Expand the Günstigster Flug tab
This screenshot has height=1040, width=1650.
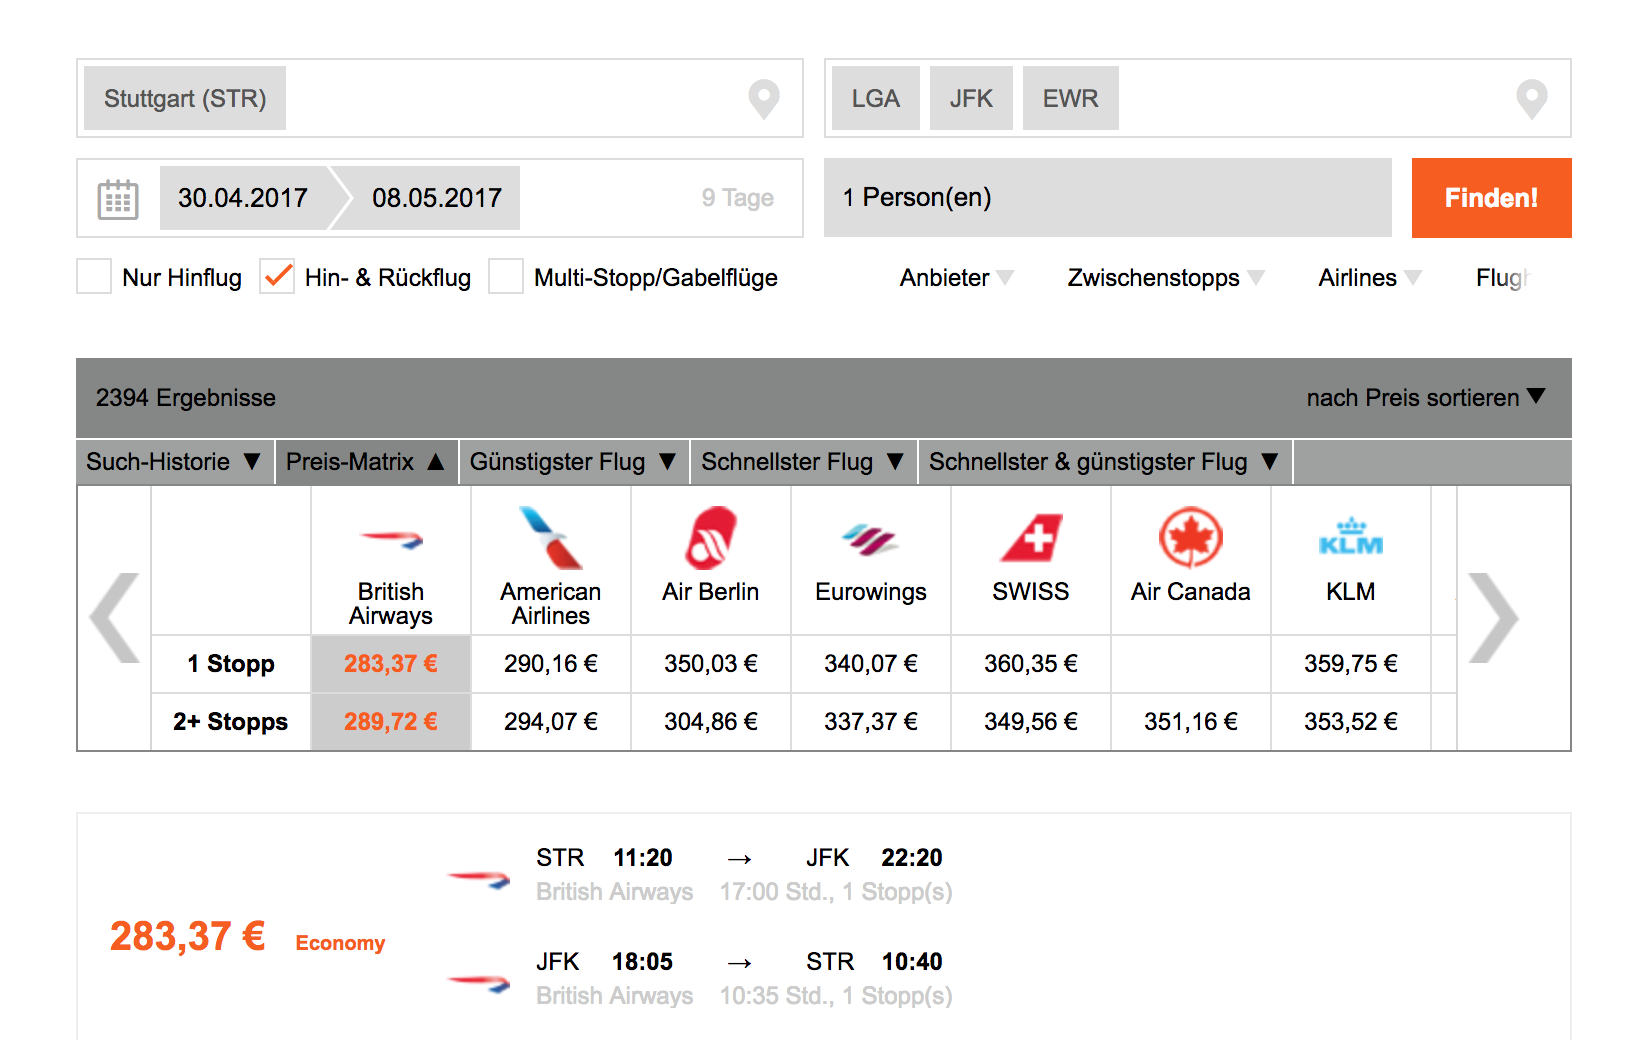point(574,462)
